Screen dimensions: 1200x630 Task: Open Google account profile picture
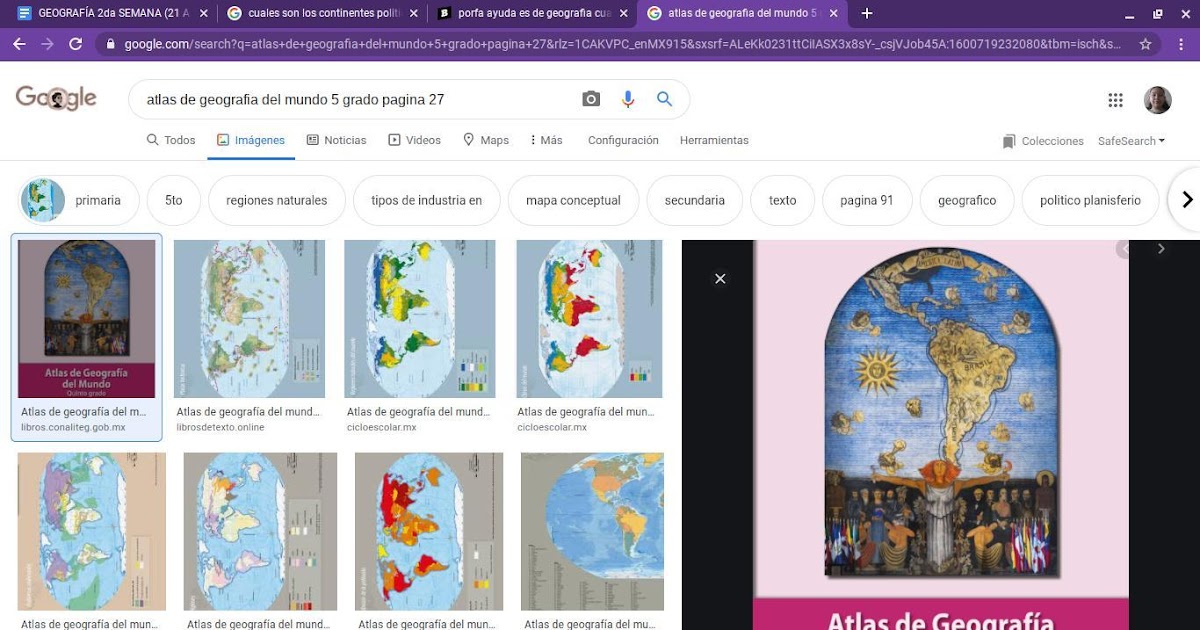1158,99
